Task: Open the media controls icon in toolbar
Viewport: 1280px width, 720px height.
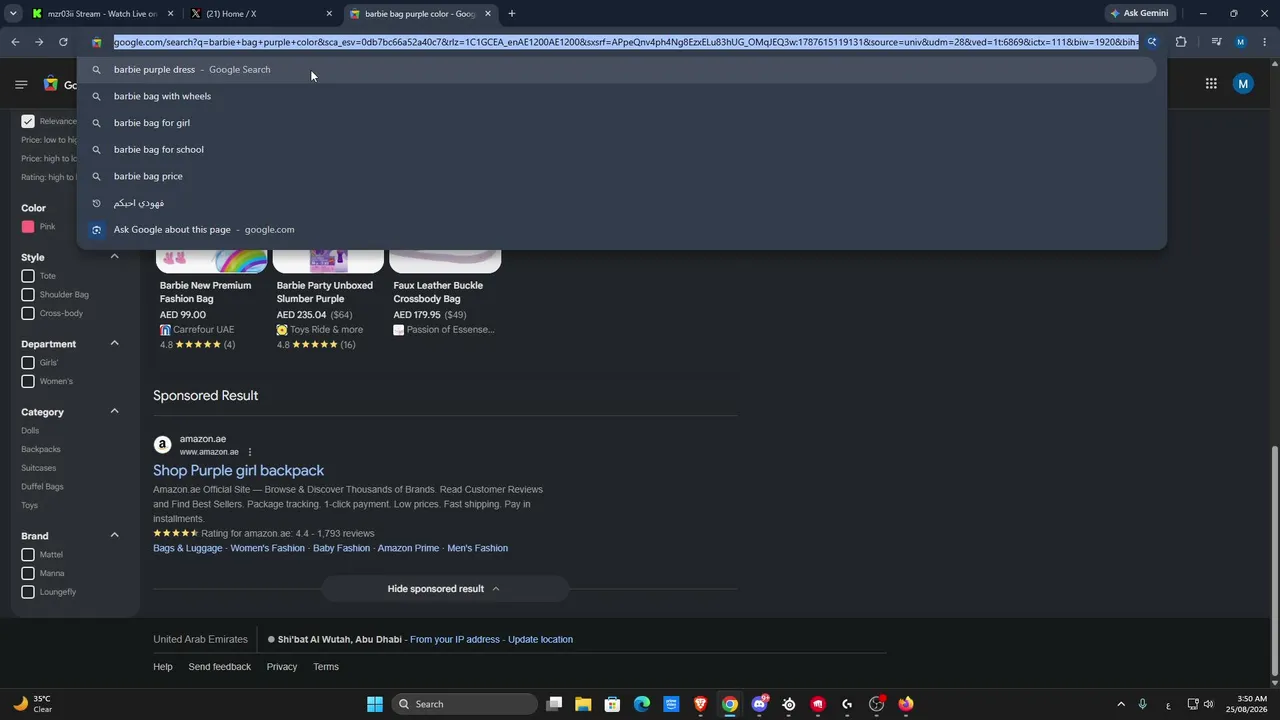Action: point(1216,42)
